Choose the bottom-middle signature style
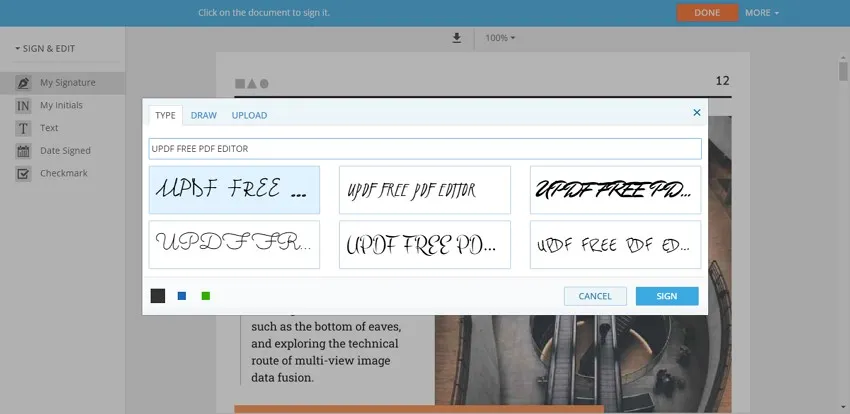This screenshot has width=850, height=414. (424, 244)
